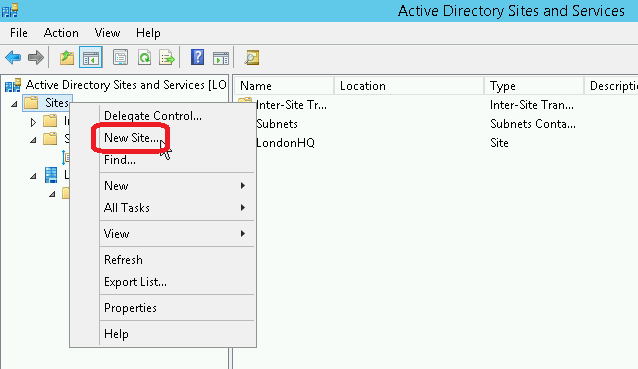Click the Forward arrow toolbar icon
638x369 pixels.
point(36,57)
